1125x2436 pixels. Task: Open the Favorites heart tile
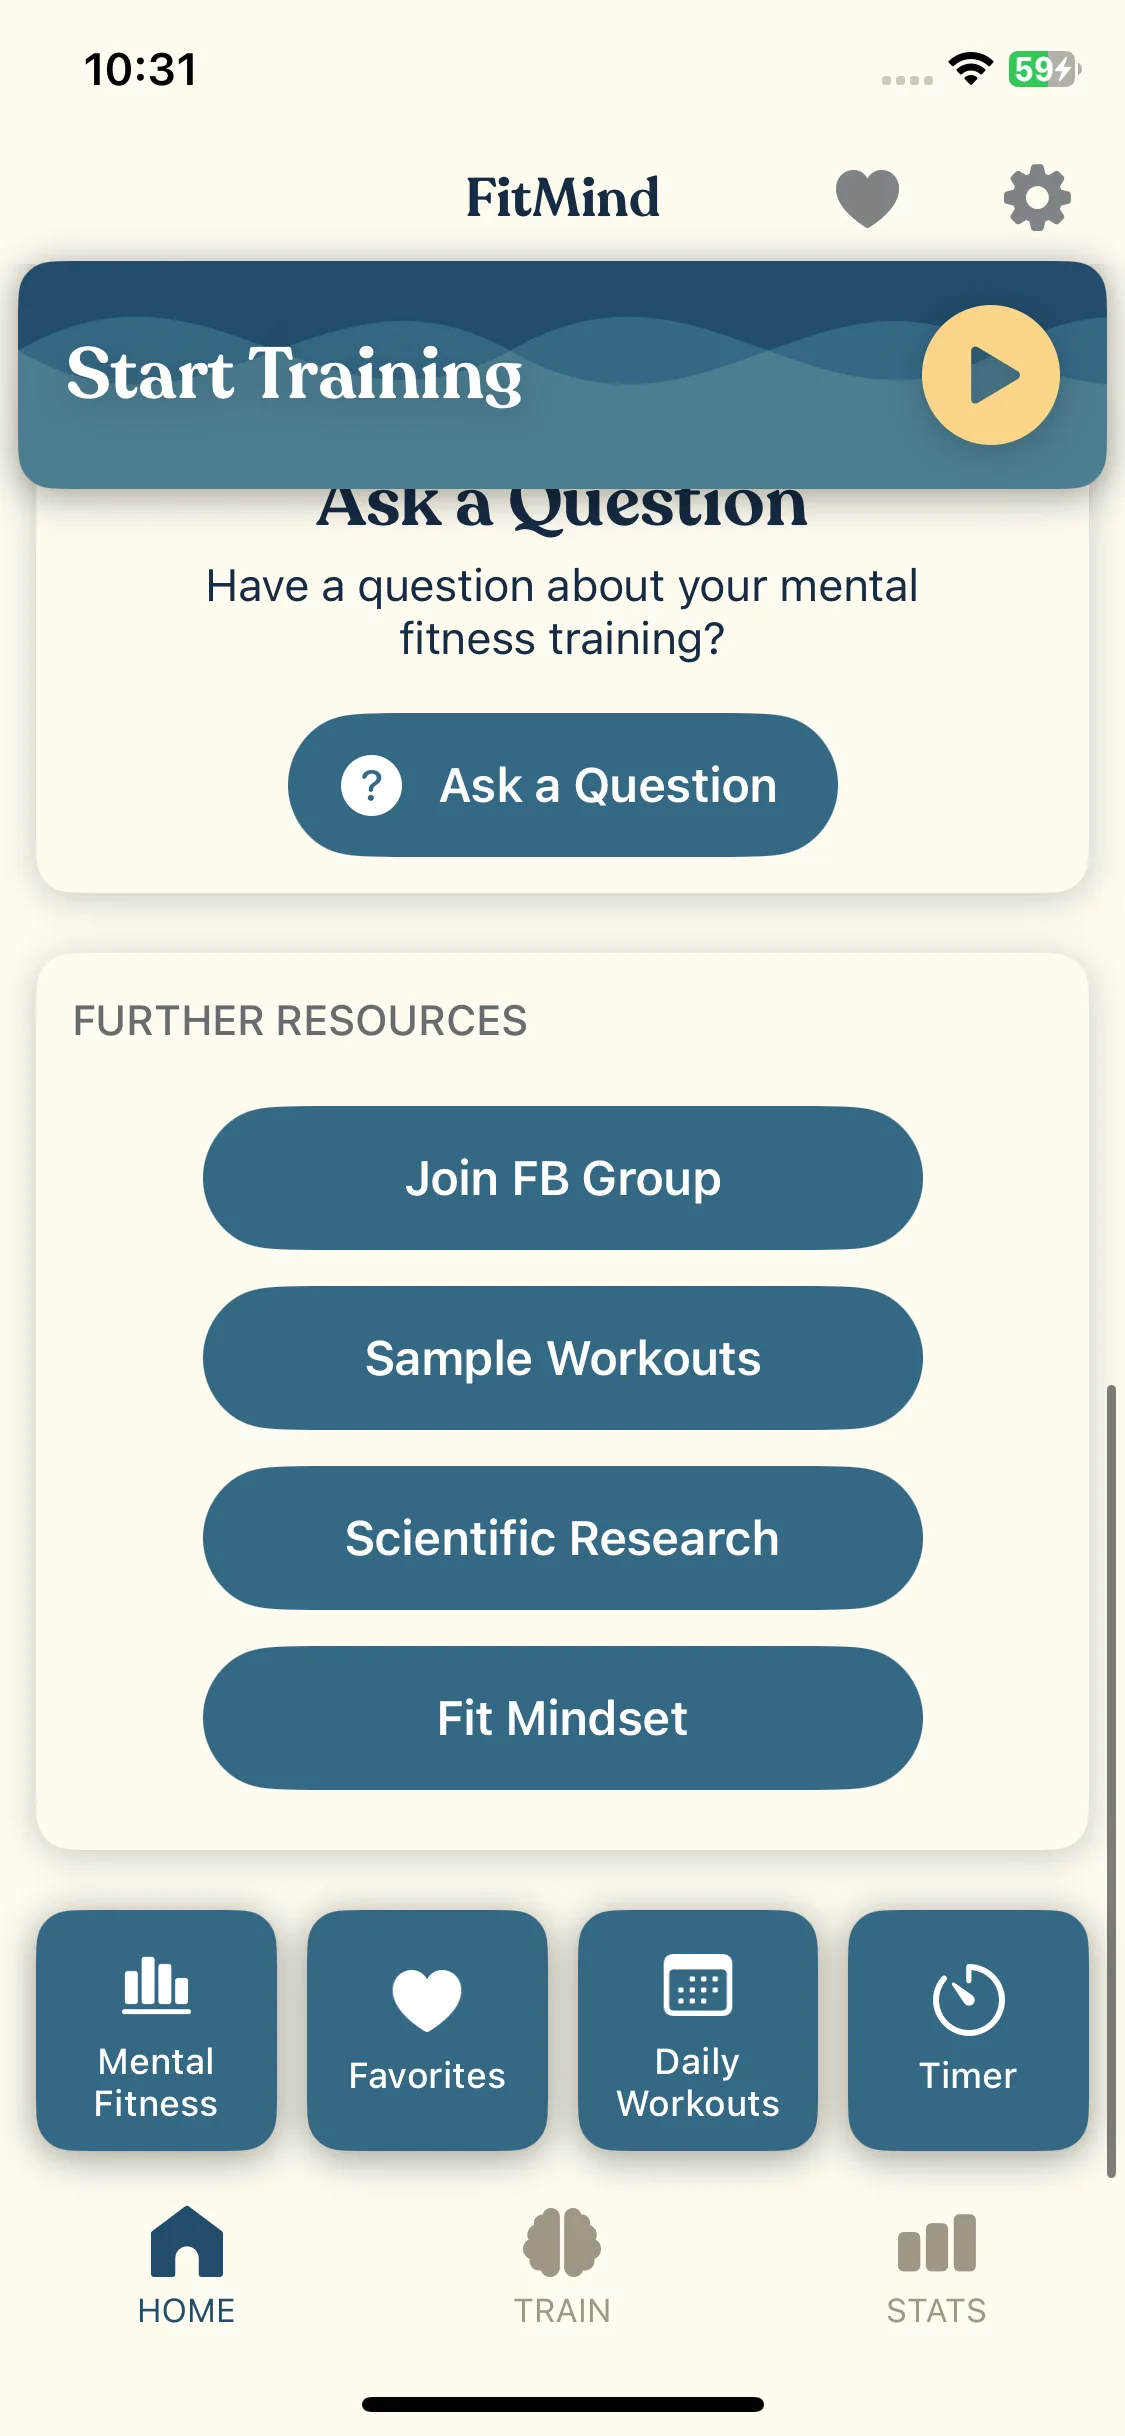click(x=427, y=2030)
